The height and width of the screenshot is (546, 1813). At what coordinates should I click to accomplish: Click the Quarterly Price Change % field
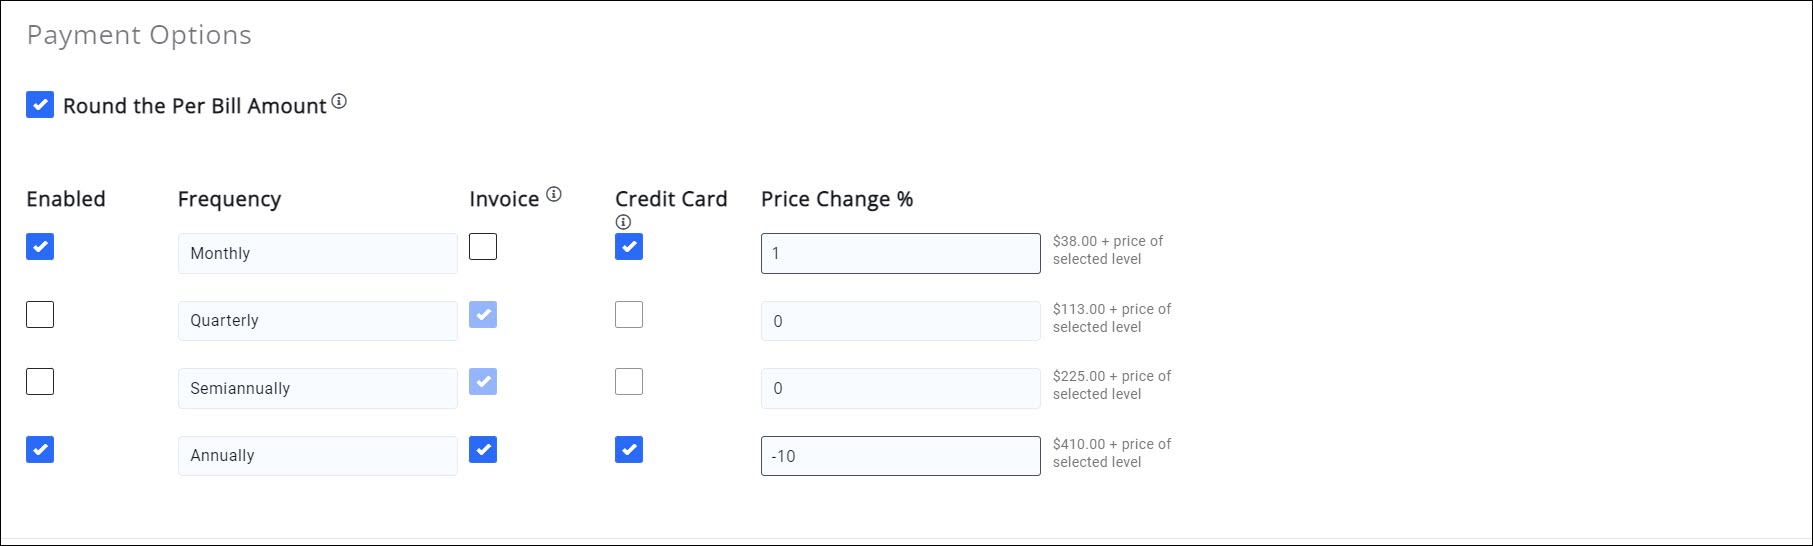coord(900,321)
